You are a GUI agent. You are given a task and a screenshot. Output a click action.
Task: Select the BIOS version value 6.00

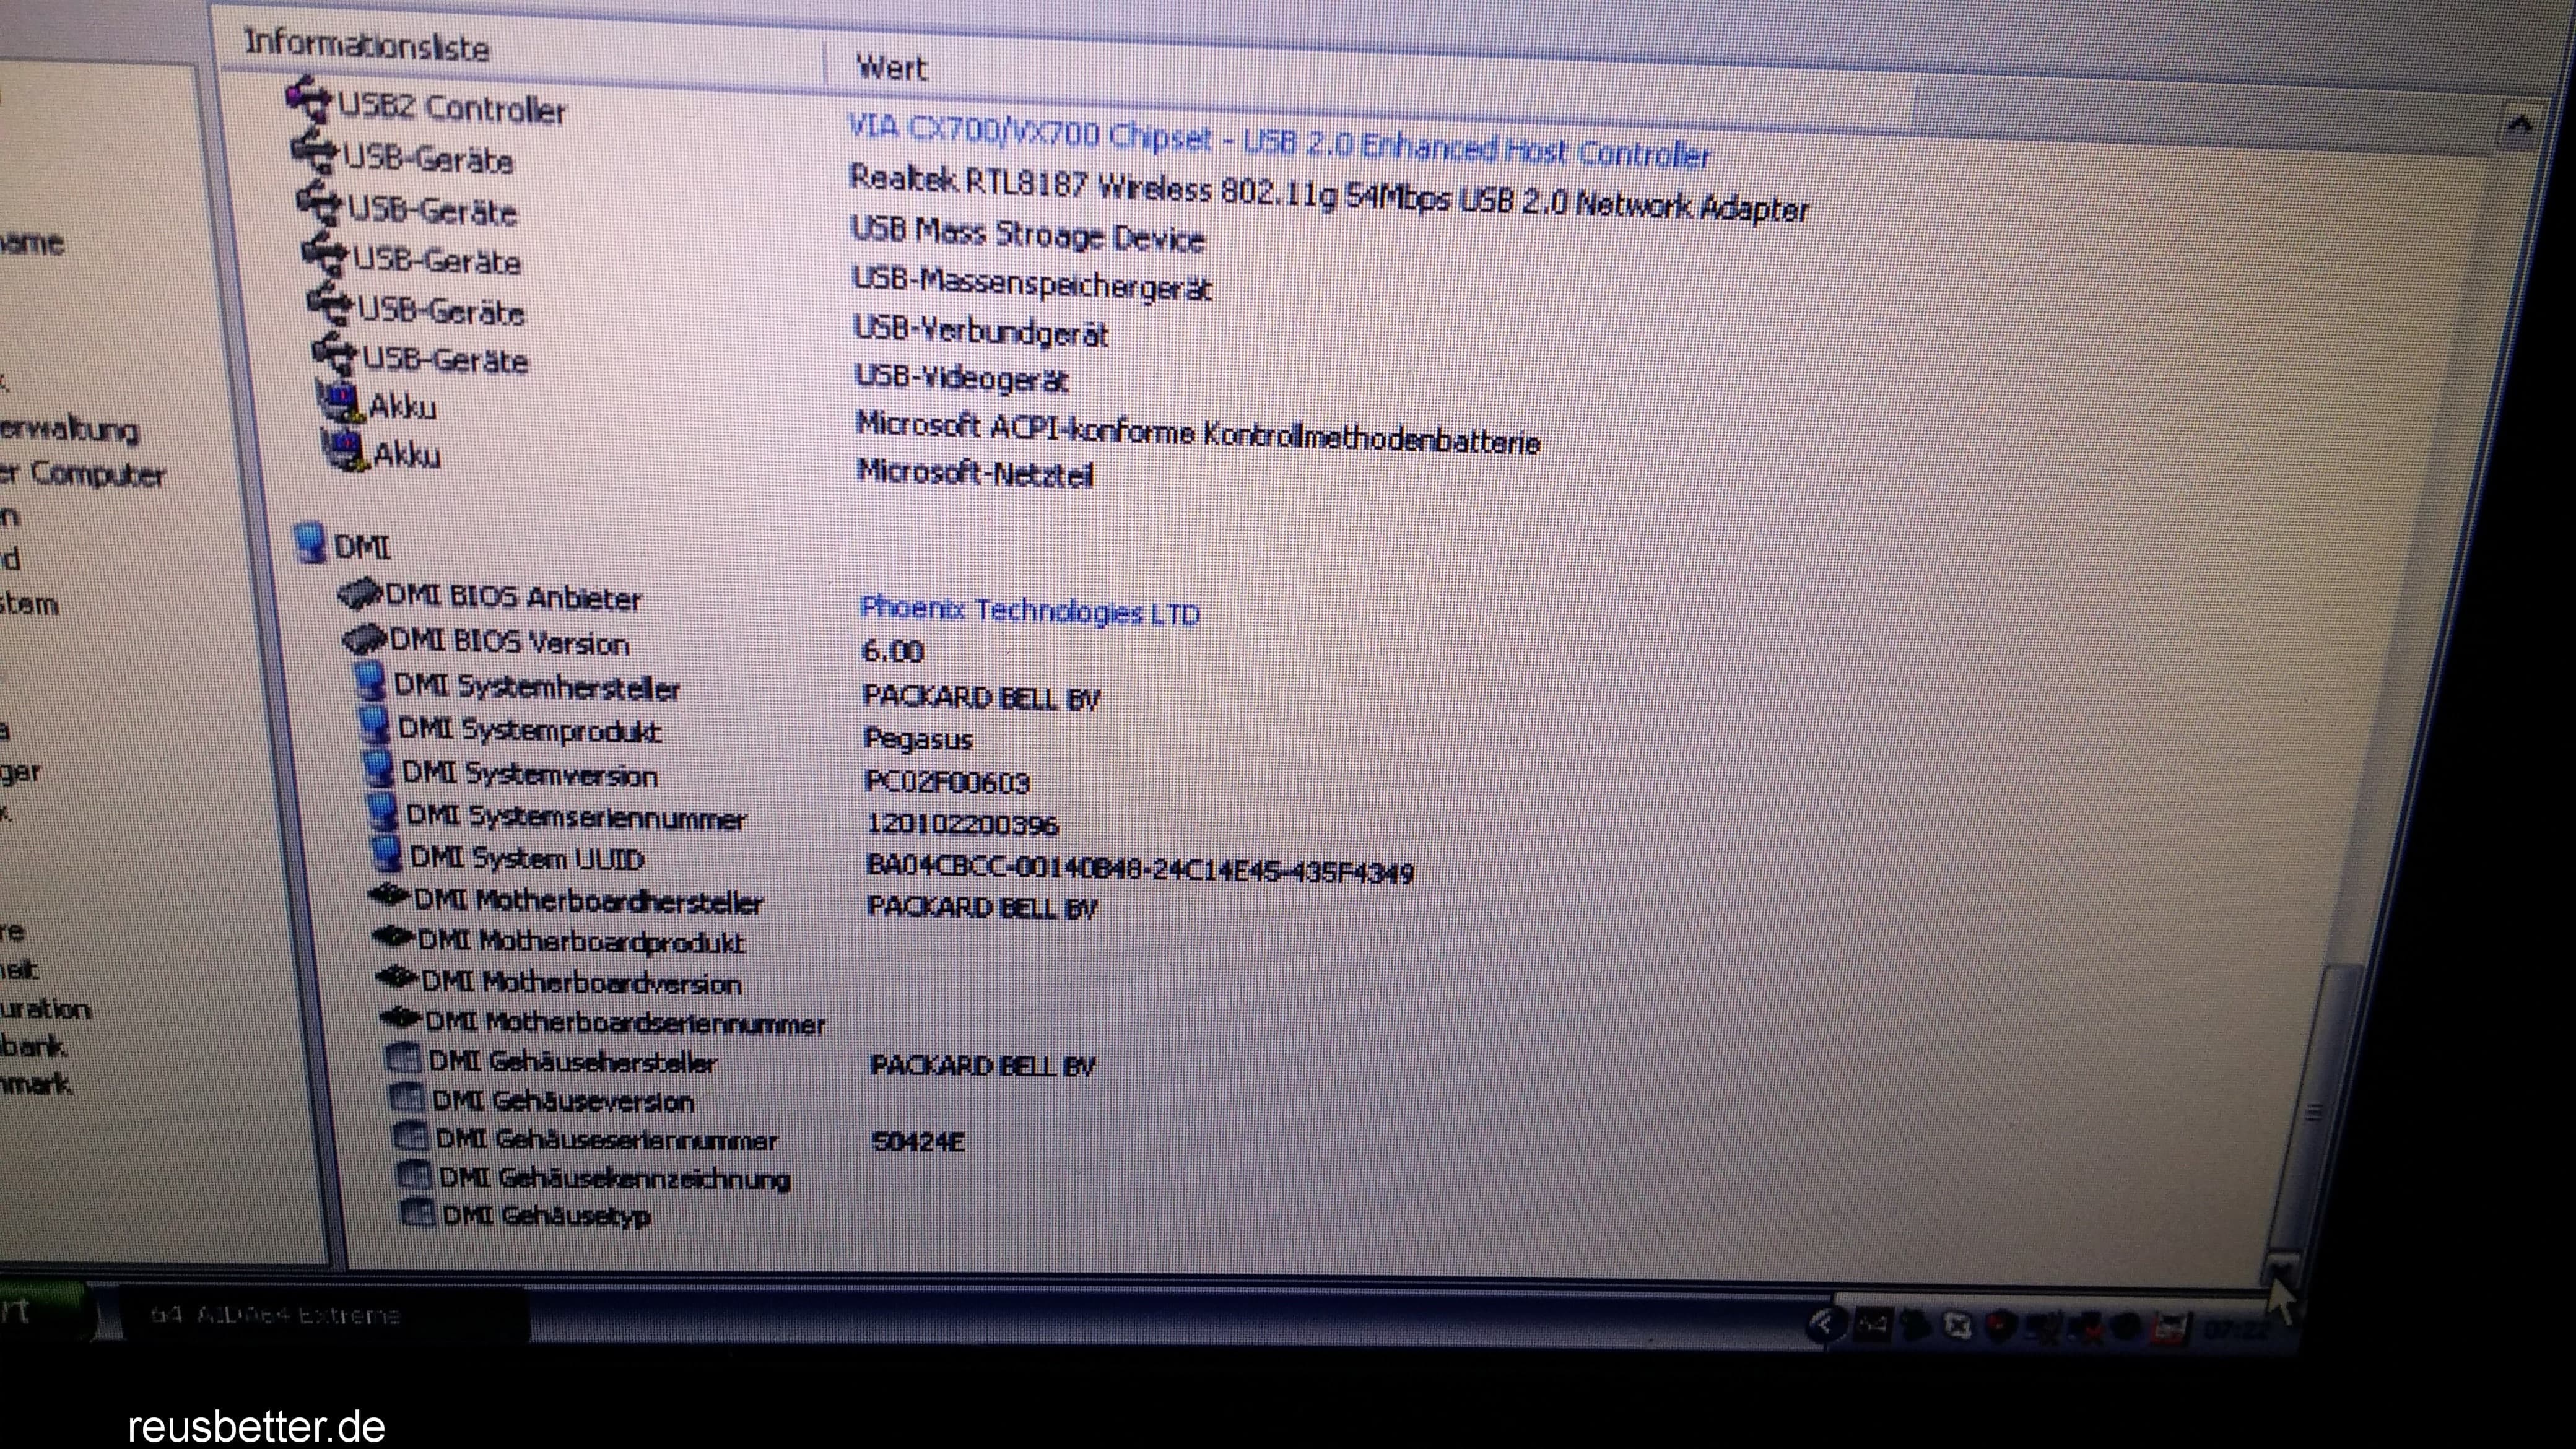[x=892, y=652]
